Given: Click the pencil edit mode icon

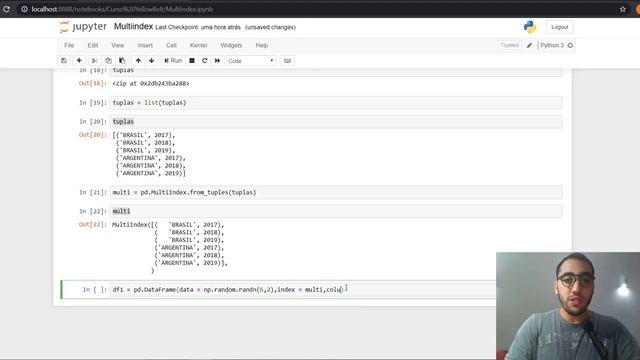Looking at the screenshot, I should point(529,45).
